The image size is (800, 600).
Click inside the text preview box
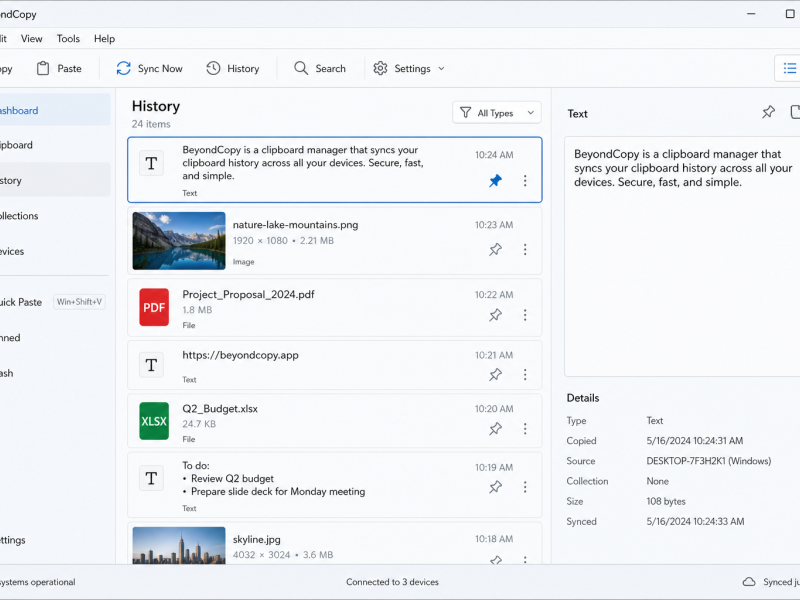coord(682,257)
